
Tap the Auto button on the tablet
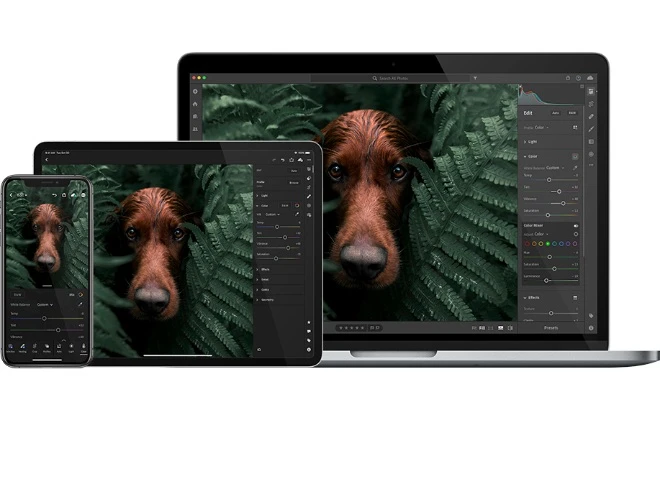tap(294, 171)
